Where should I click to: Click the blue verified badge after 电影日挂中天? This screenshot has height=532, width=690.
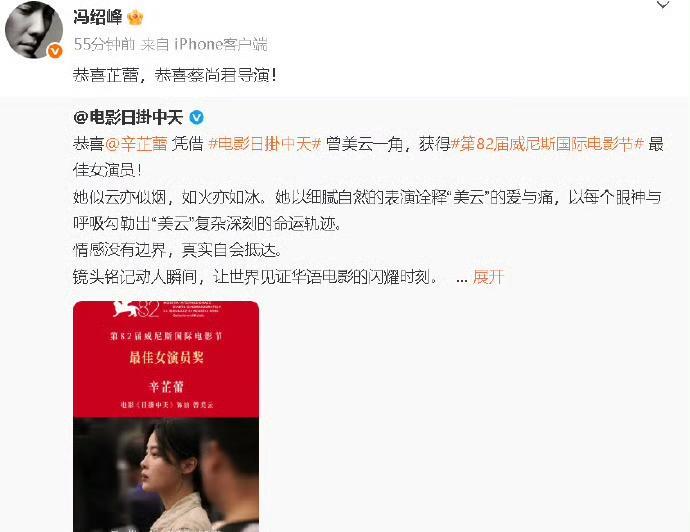(196, 117)
